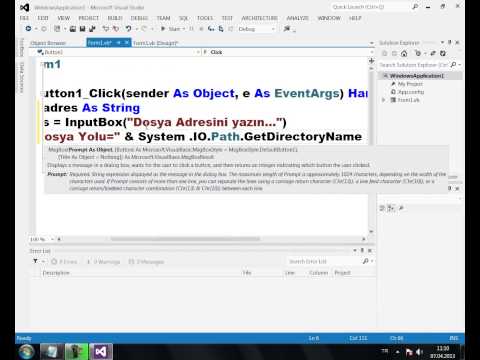Open Solution Explorer window options dropdown
The height and width of the screenshot is (360, 480).
click(x=442, y=42)
